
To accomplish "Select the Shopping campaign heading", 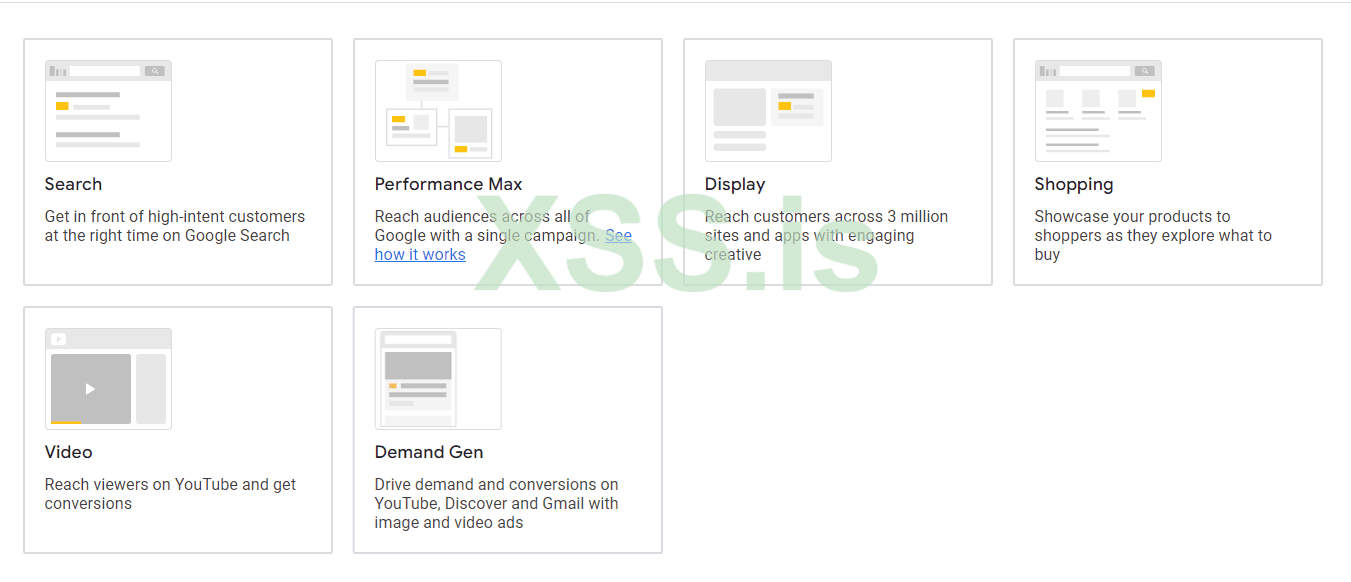I will coord(1074,185).
